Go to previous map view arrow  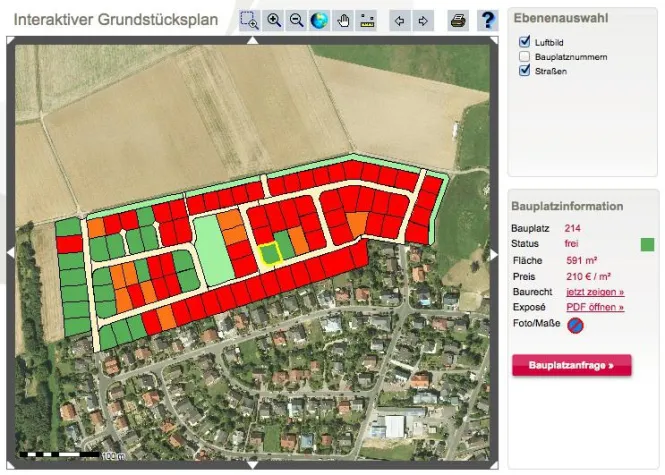(x=400, y=20)
